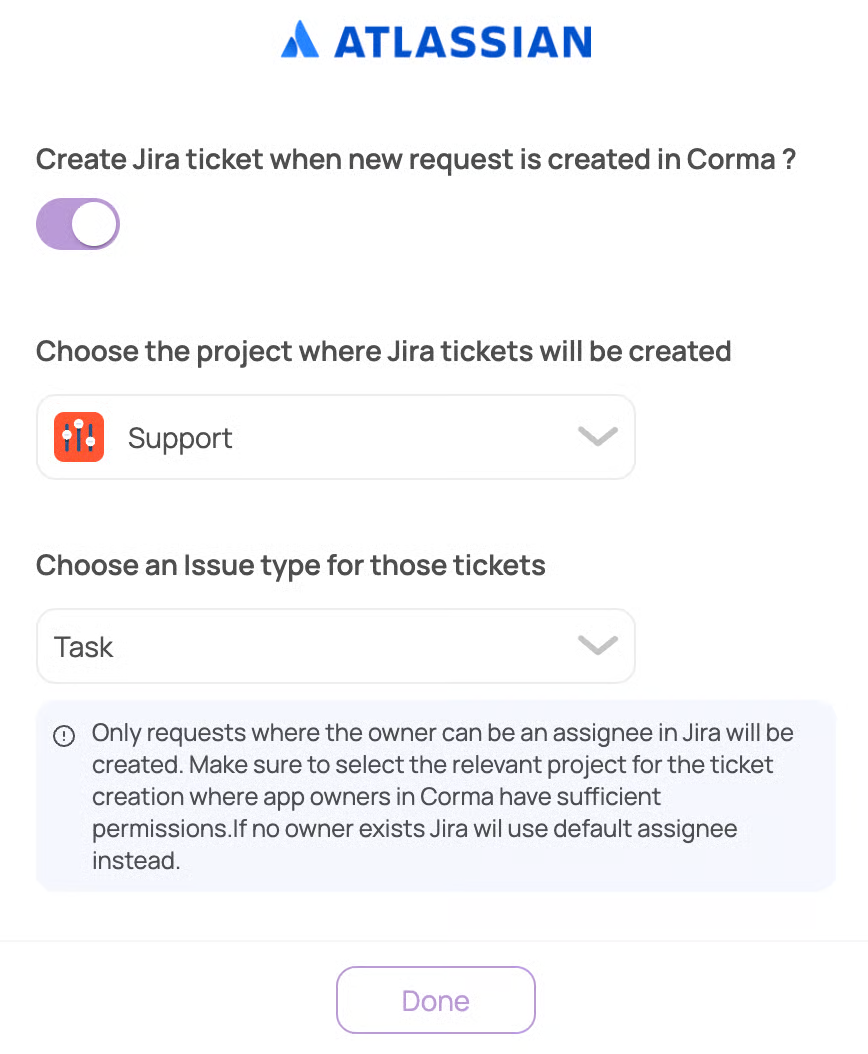Click the ATLASSIAN wordmark text
Image resolution: width=868 pixels, height=1054 pixels.
[x=463, y=41]
